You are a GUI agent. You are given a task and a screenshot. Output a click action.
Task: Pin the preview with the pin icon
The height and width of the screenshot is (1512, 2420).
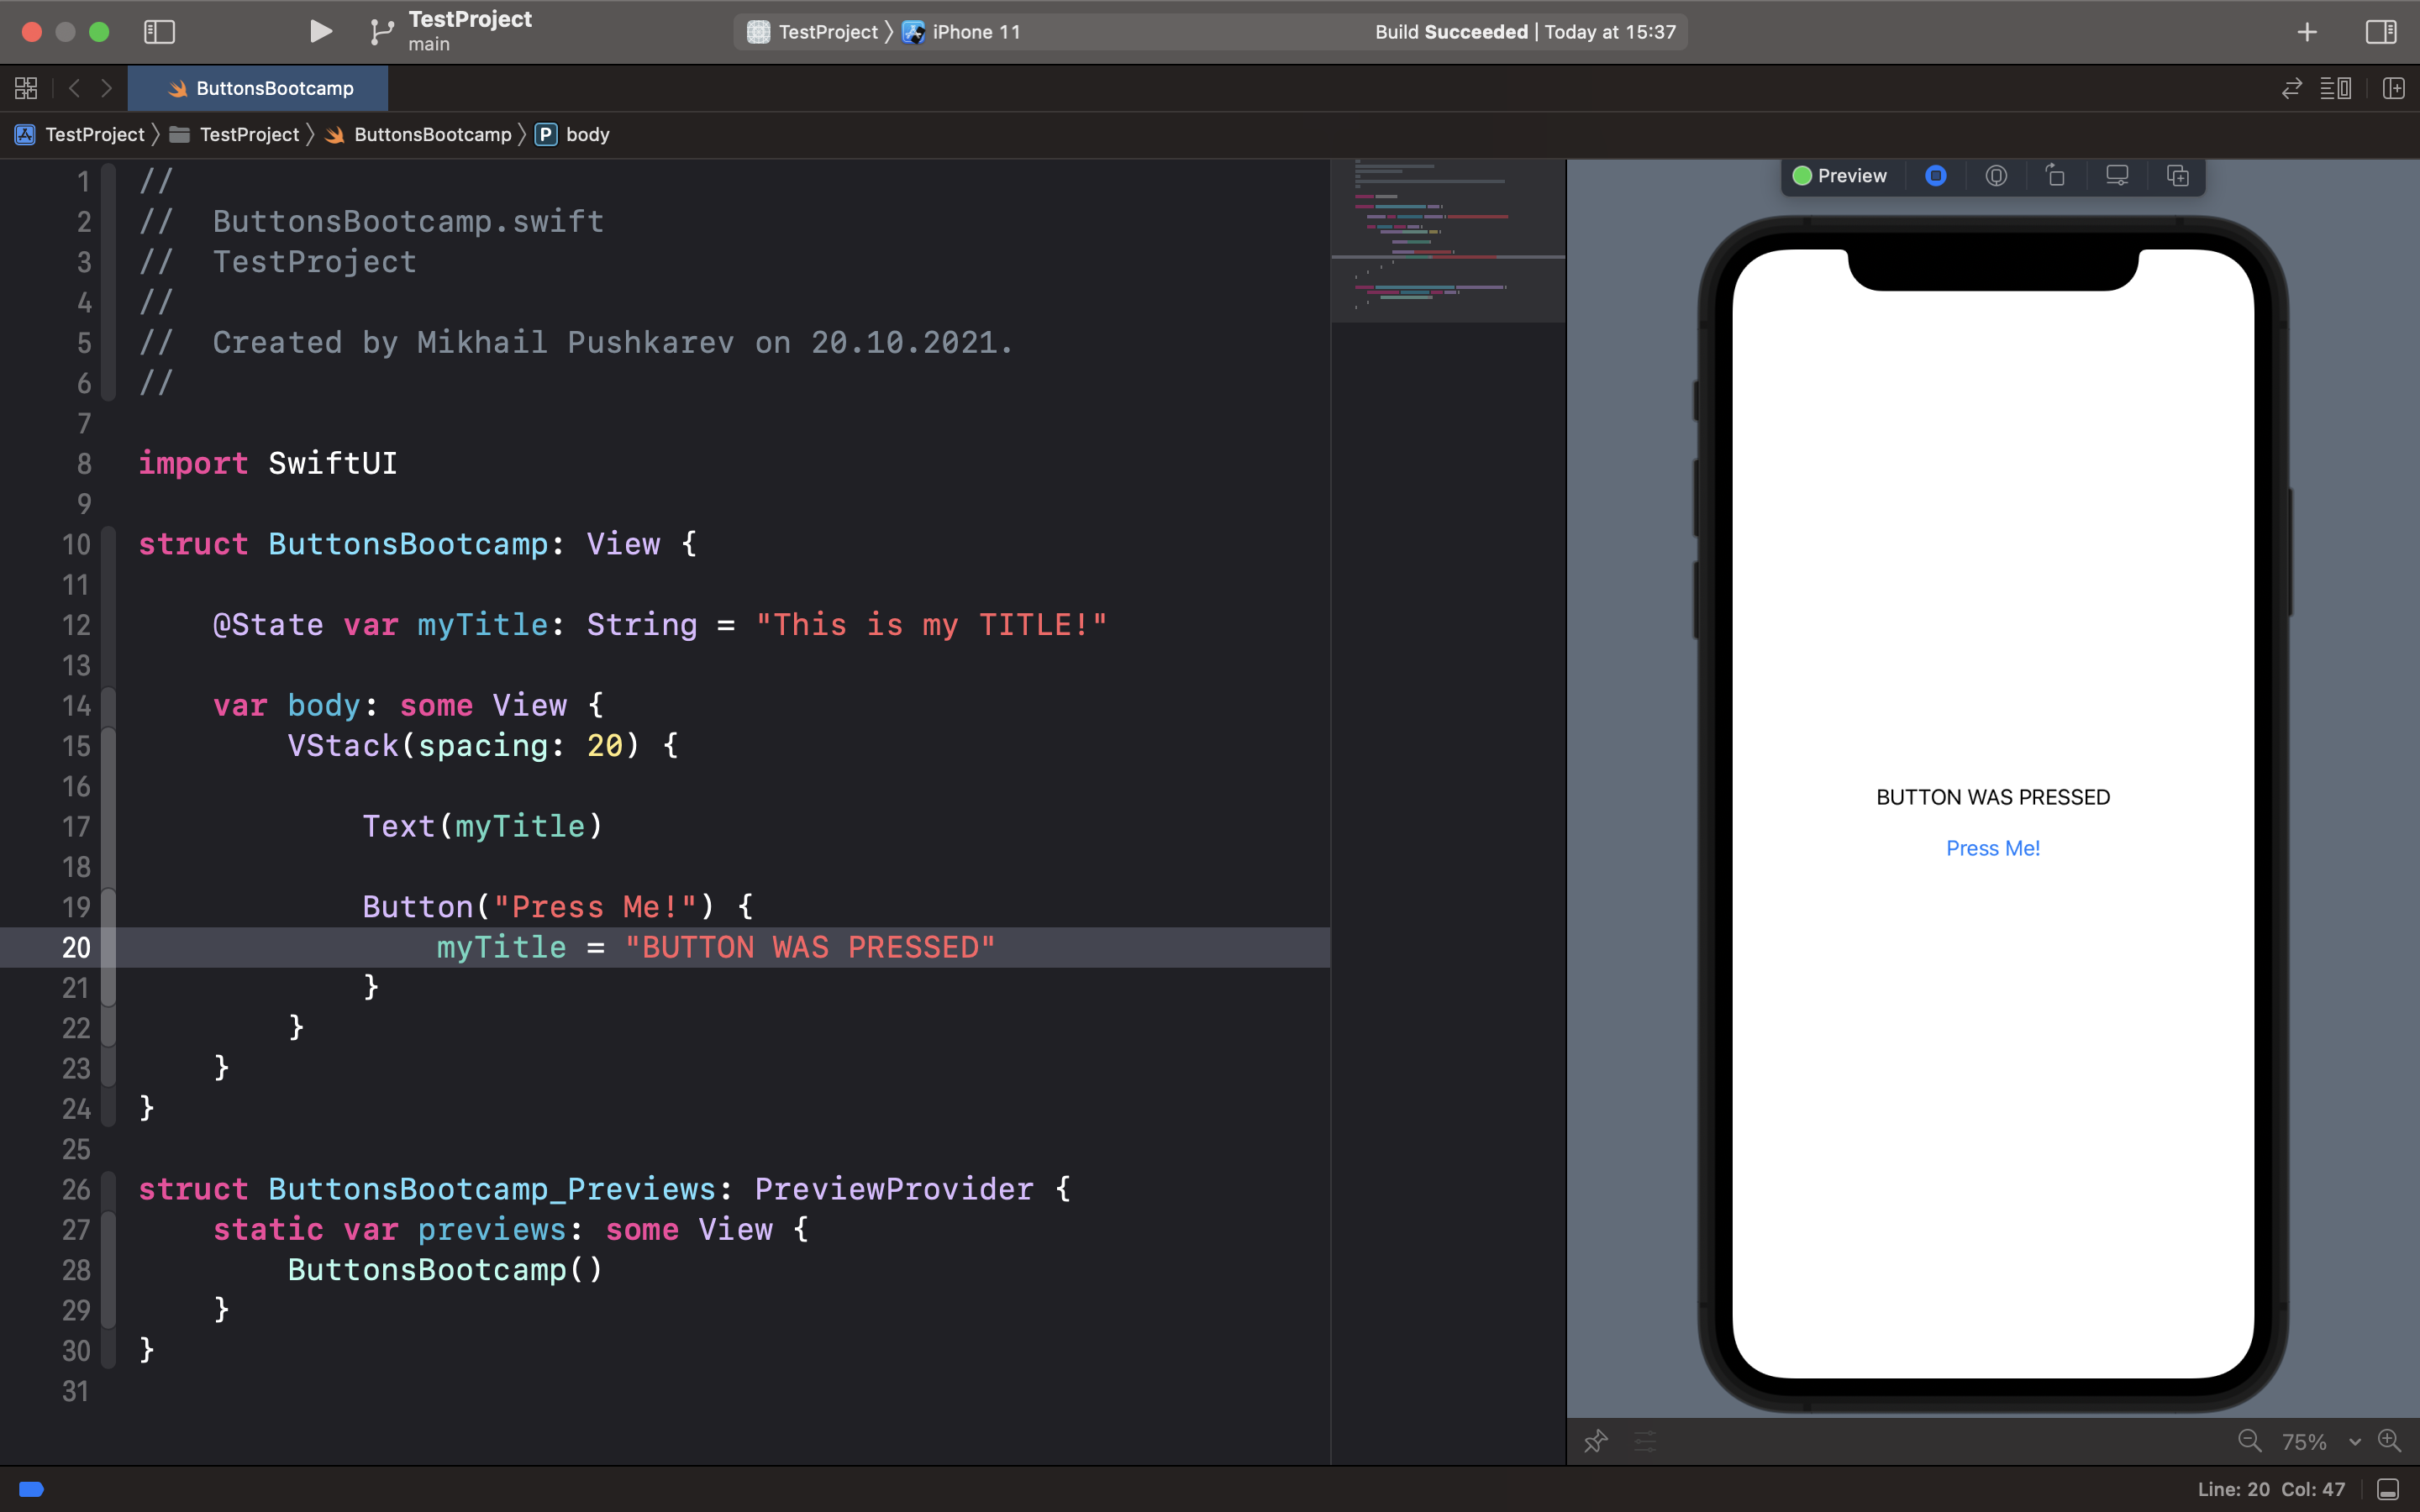1596,1441
